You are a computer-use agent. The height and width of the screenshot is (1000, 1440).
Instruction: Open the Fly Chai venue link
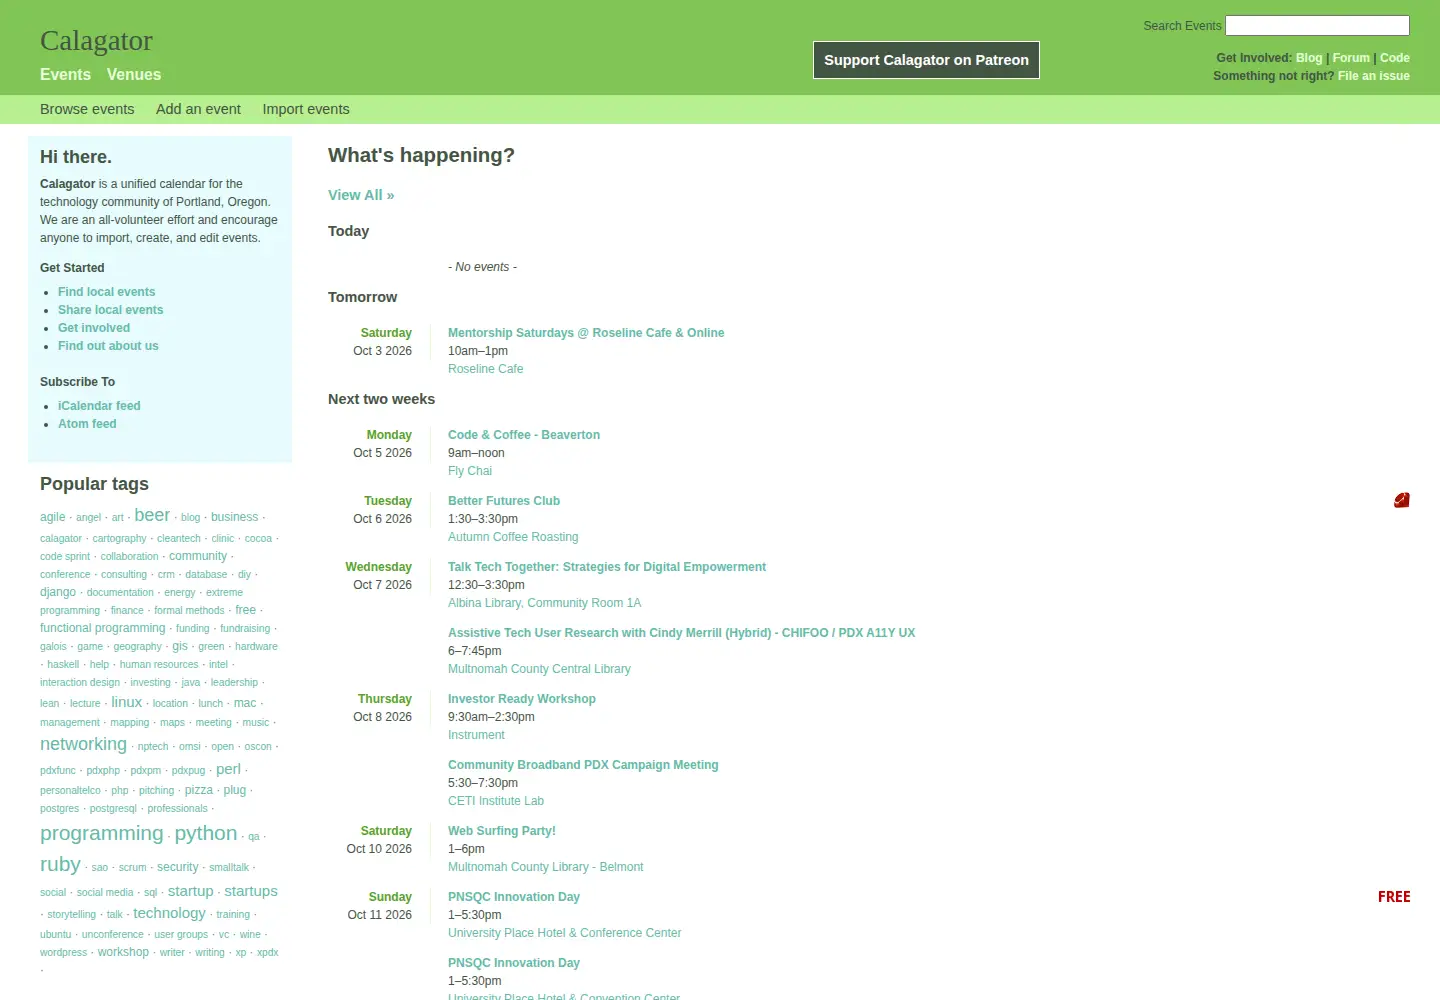[x=470, y=471]
